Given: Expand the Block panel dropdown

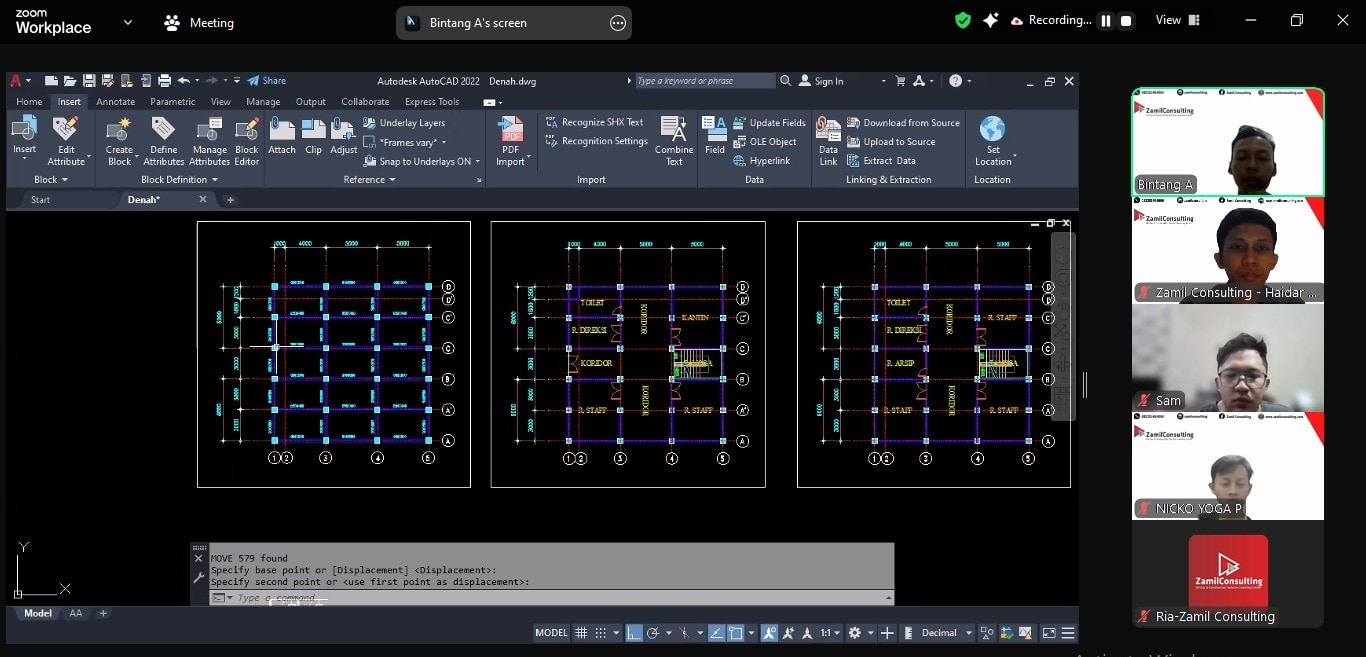Looking at the screenshot, I should (x=51, y=180).
